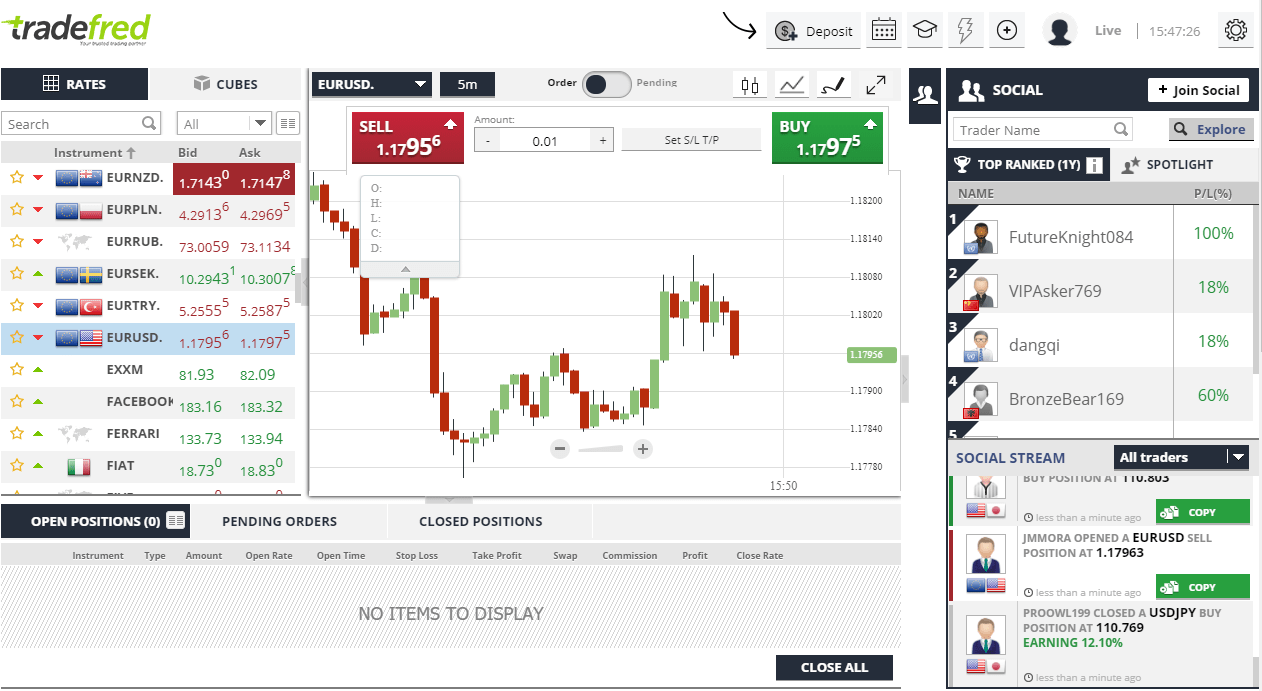Open the 5m timeframe selector

468,85
